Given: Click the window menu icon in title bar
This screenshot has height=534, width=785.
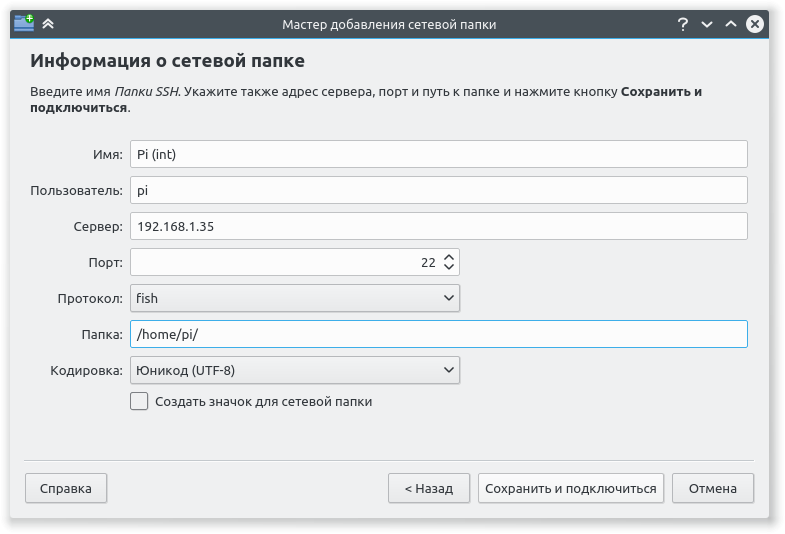Looking at the screenshot, I should (24, 24).
